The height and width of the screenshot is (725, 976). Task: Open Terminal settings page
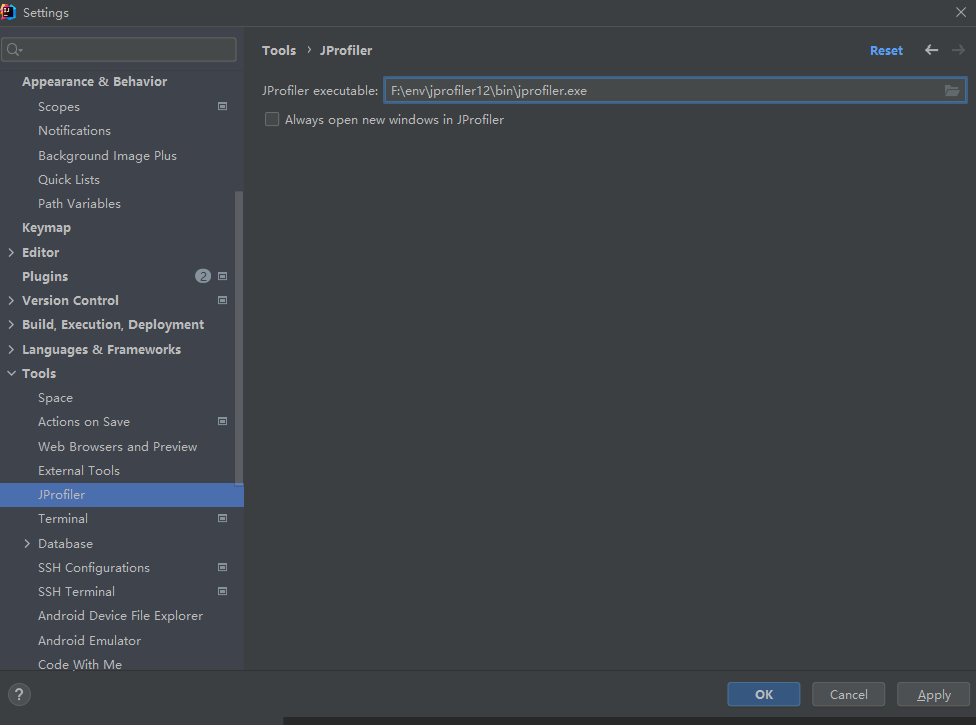tap(62, 518)
